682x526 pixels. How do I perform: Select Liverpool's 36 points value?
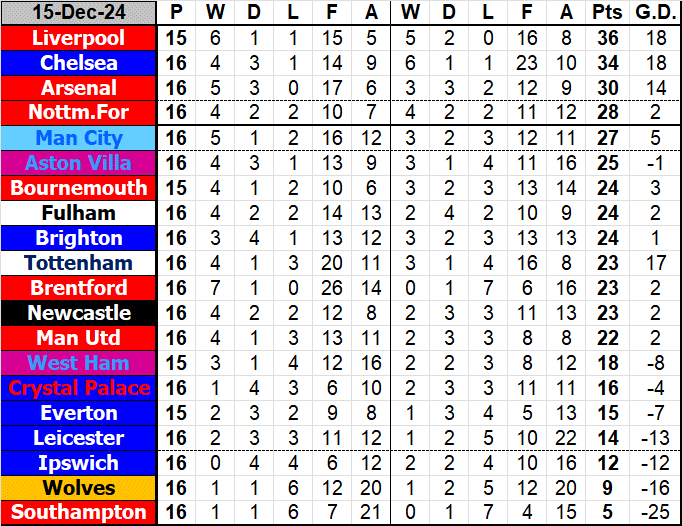pyautogui.click(x=605, y=38)
